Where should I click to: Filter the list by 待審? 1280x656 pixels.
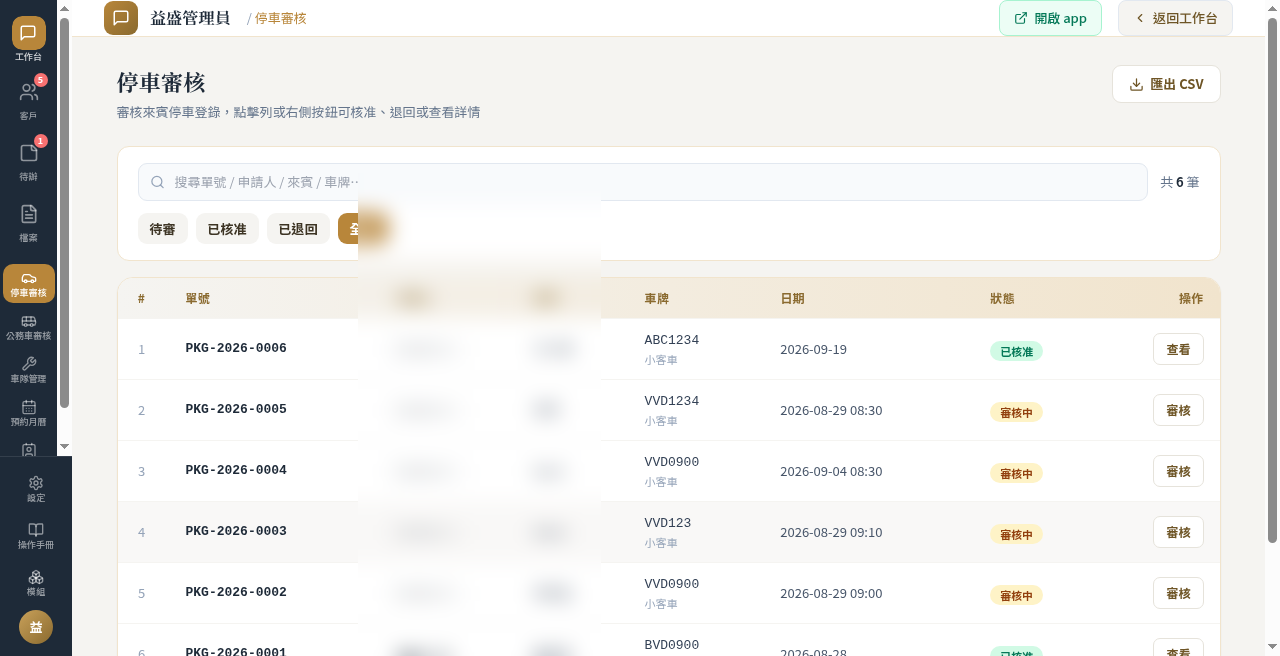pos(163,229)
